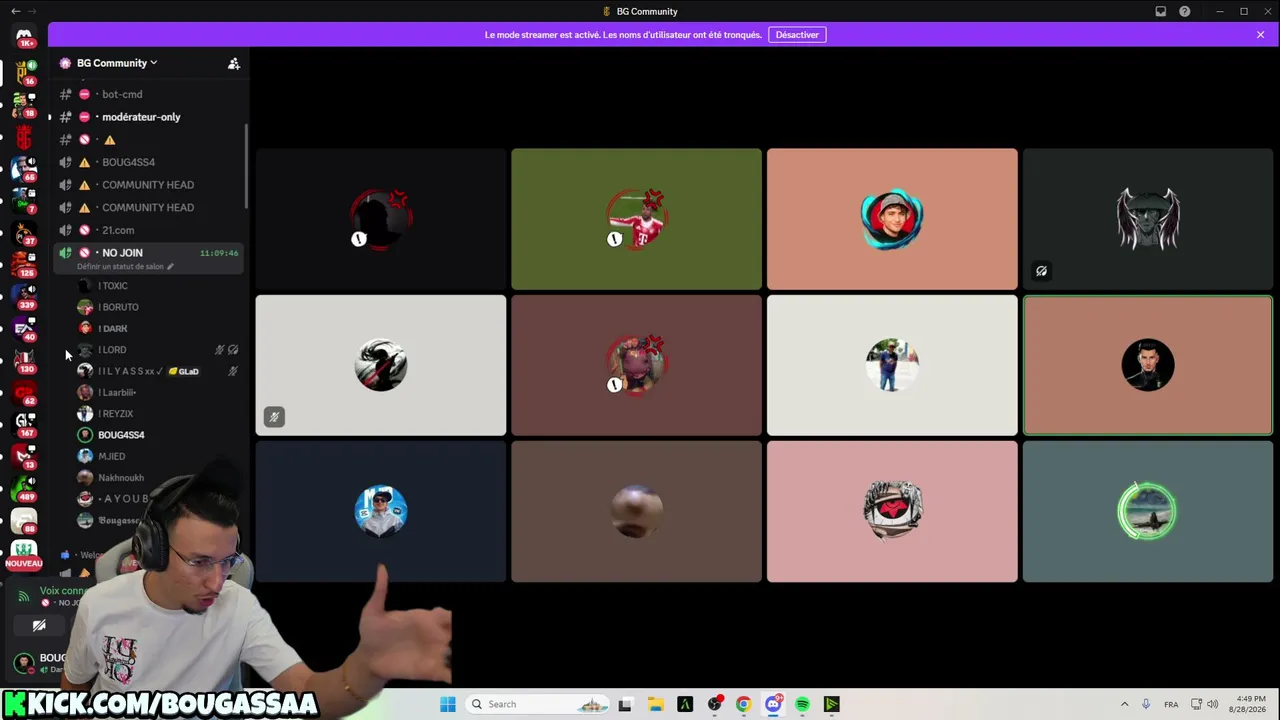This screenshot has height=720, width=1280.
Task: Open the server icon with badge 65
Action: tap(24, 169)
